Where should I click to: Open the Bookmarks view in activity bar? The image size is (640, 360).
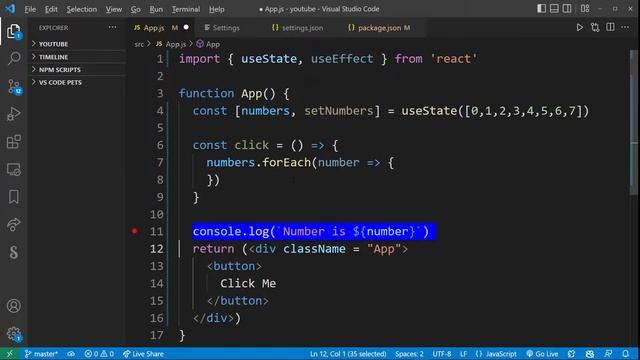click(x=13, y=197)
